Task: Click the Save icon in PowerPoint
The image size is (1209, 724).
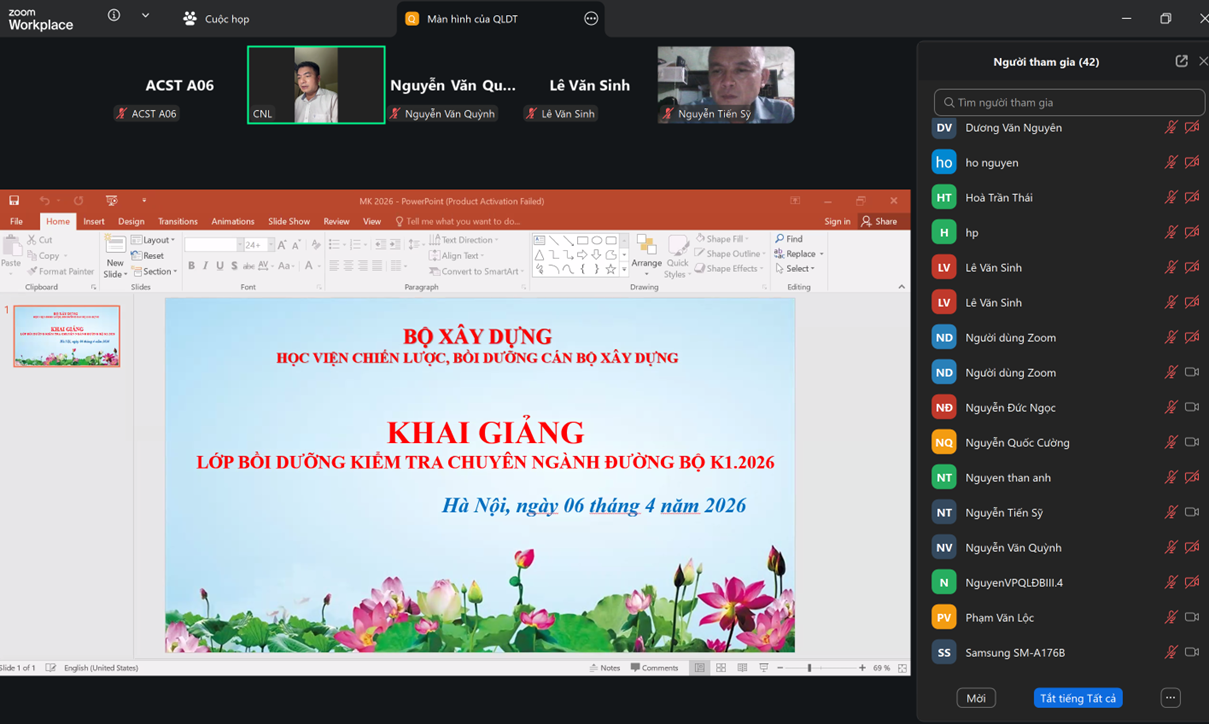Action: click(14, 201)
